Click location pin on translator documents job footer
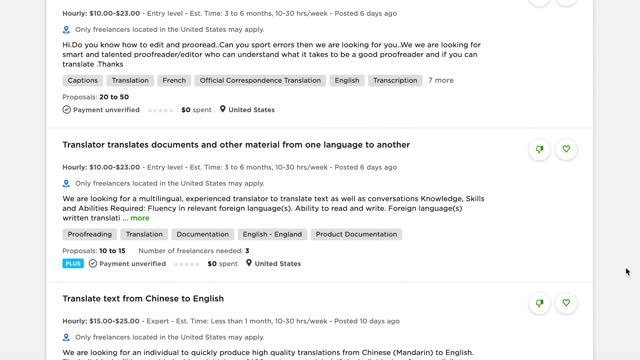 pos(249,263)
